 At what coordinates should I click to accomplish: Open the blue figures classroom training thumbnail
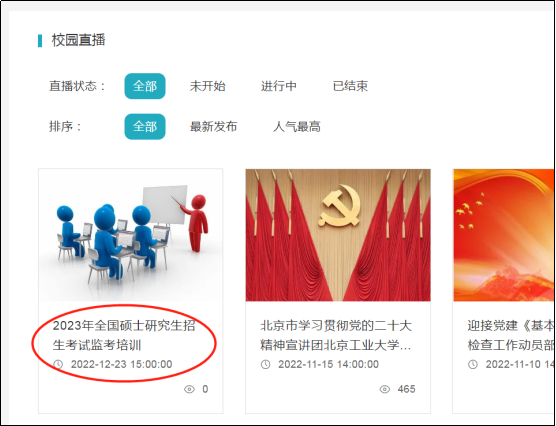(131, 235)
